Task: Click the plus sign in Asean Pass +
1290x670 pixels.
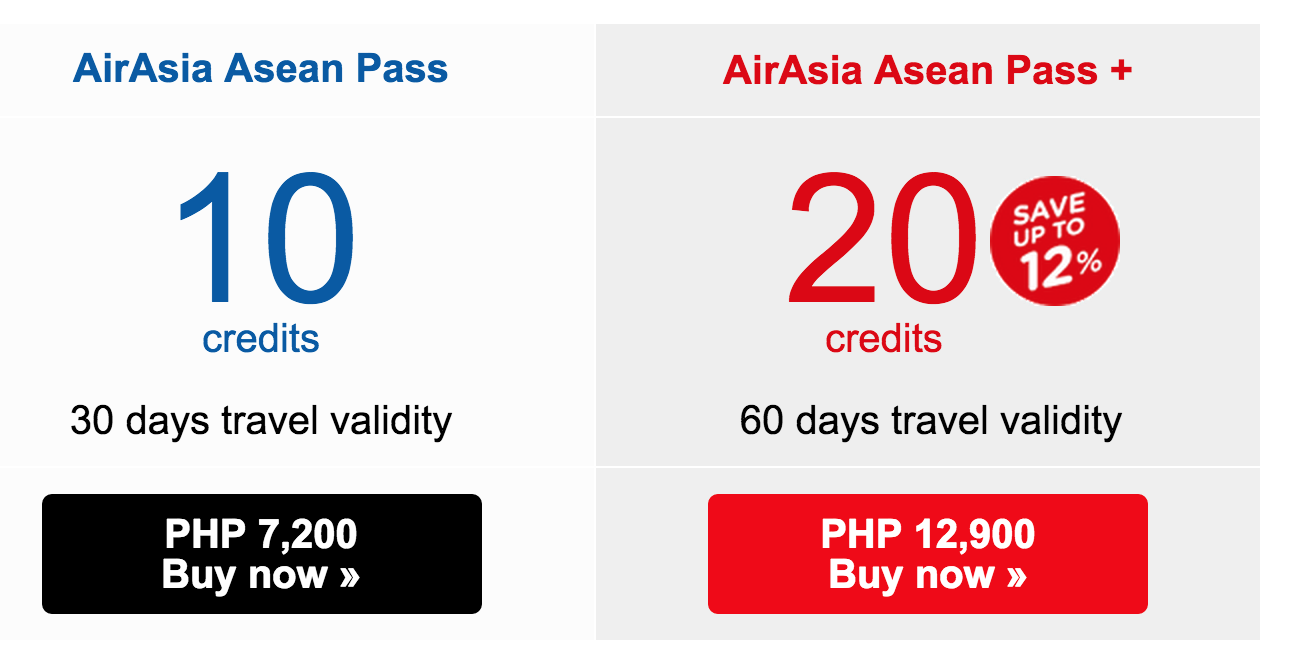Action: [1121, 70]
